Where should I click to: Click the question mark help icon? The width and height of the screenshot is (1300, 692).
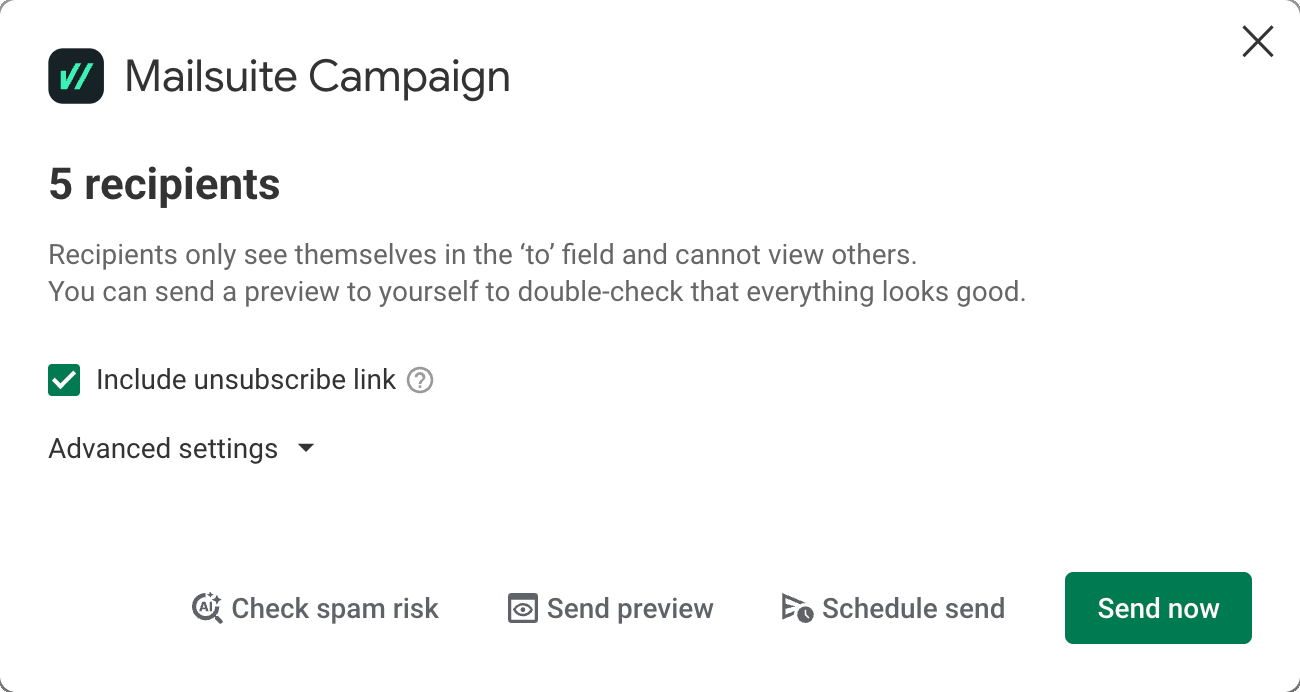(420, 380)
